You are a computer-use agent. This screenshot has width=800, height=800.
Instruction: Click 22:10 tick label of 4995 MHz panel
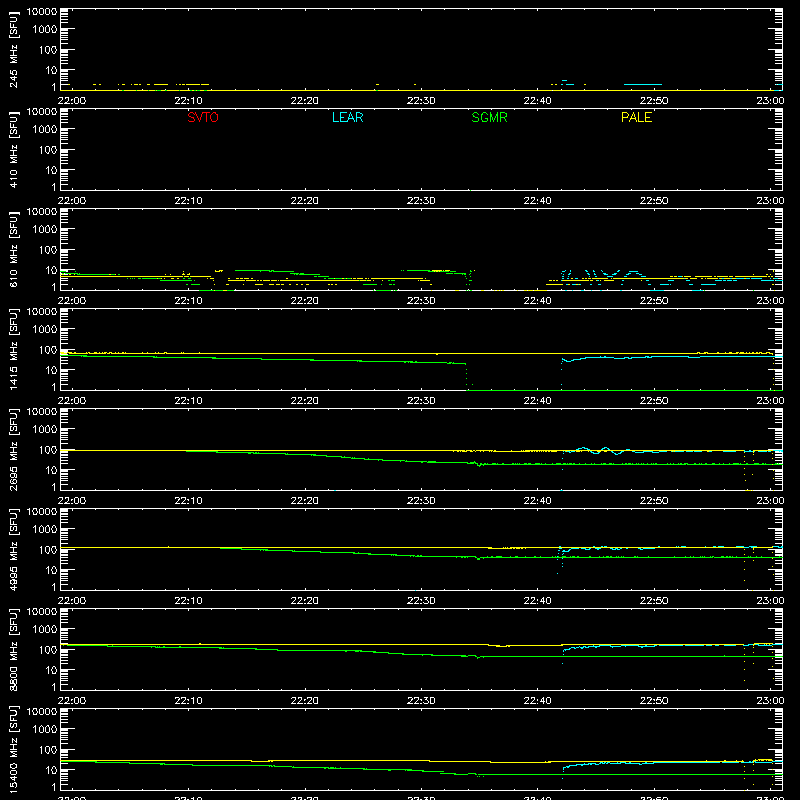(x=188, y=601)
